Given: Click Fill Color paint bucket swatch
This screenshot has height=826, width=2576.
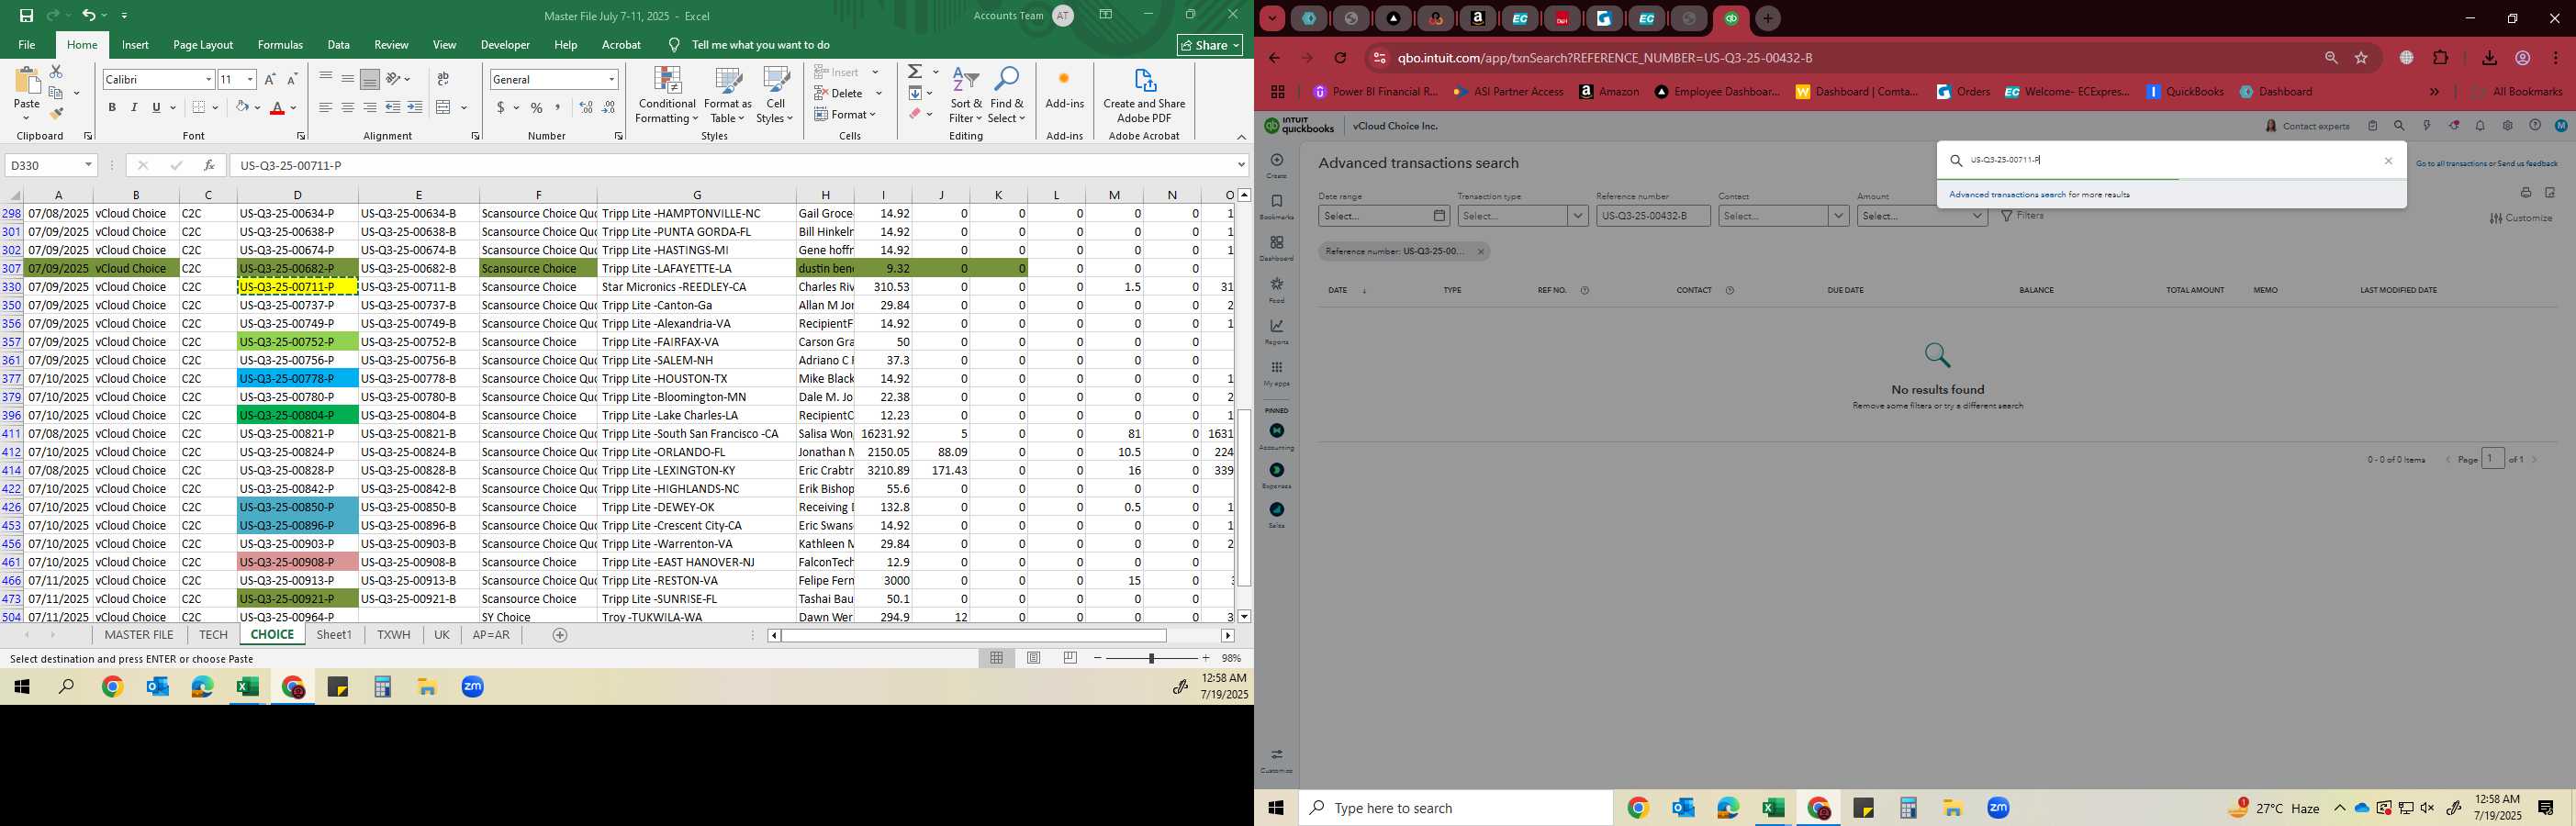Looking at the screenshot, I should 242,108.
